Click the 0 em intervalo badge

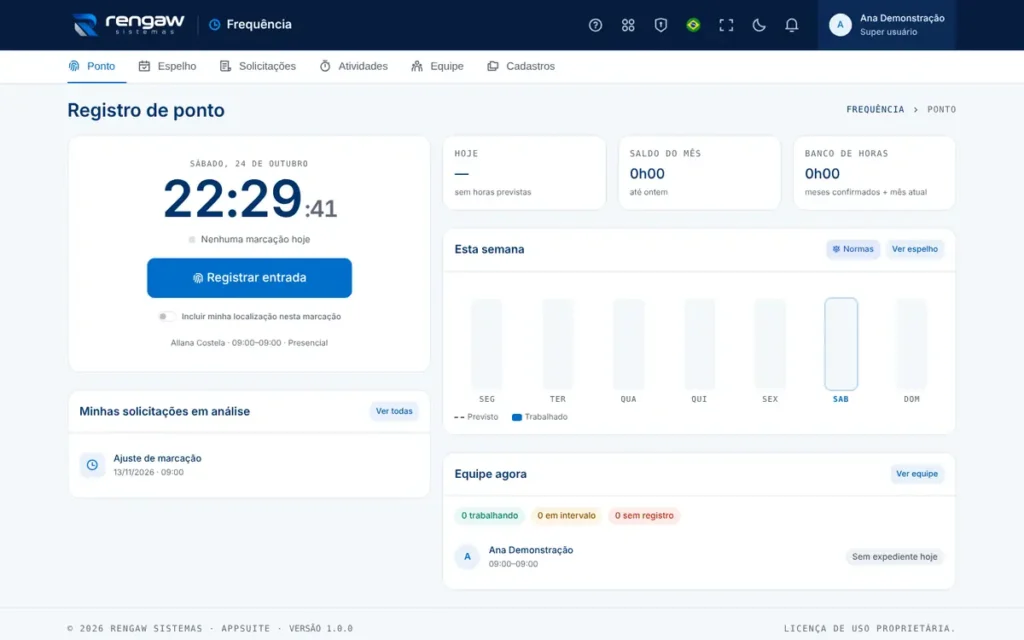(x=566, y=515)
